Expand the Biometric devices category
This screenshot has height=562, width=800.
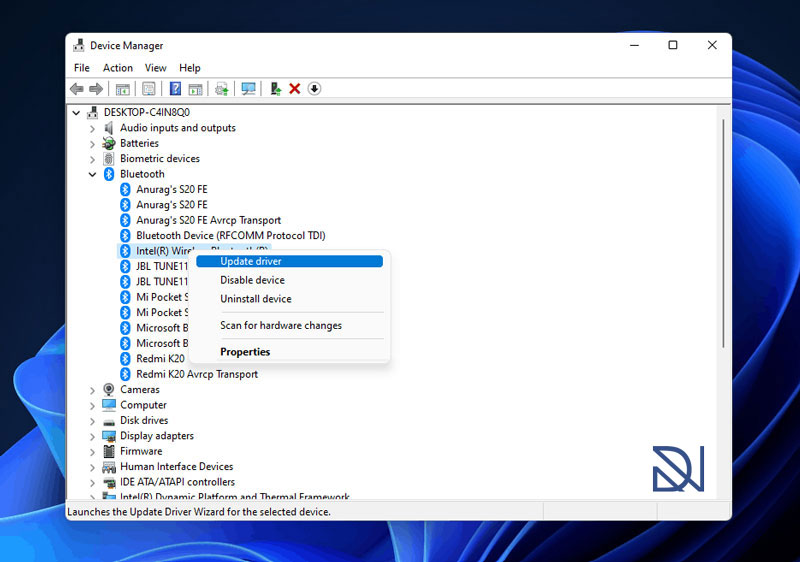tap(92, 159)
